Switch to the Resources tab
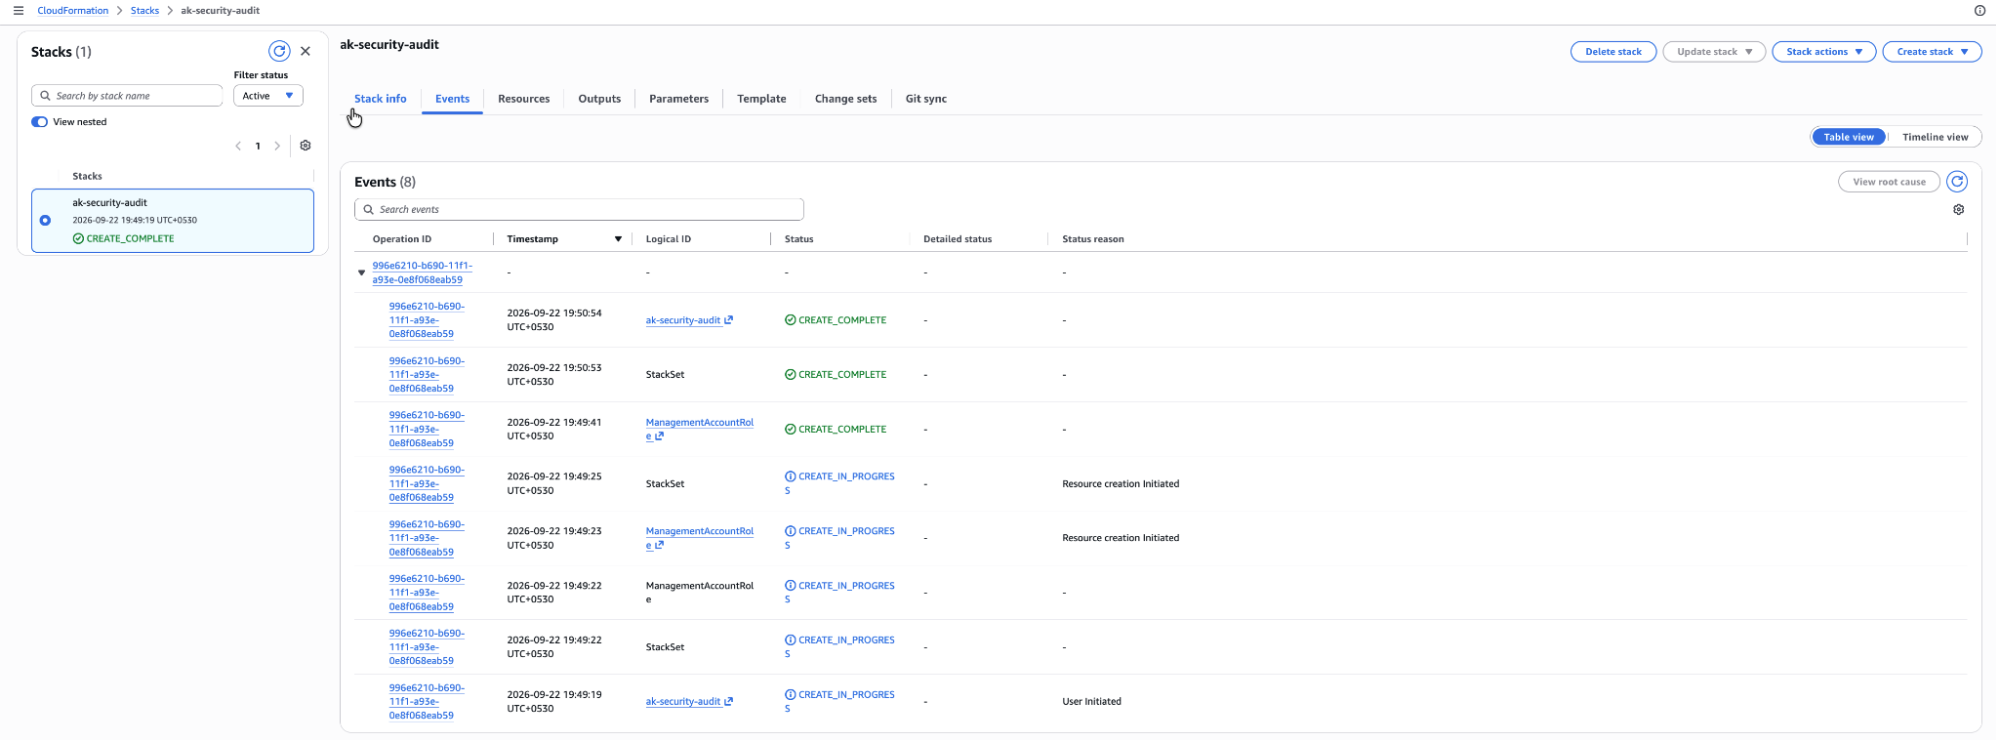 click(x=524, y=99)
